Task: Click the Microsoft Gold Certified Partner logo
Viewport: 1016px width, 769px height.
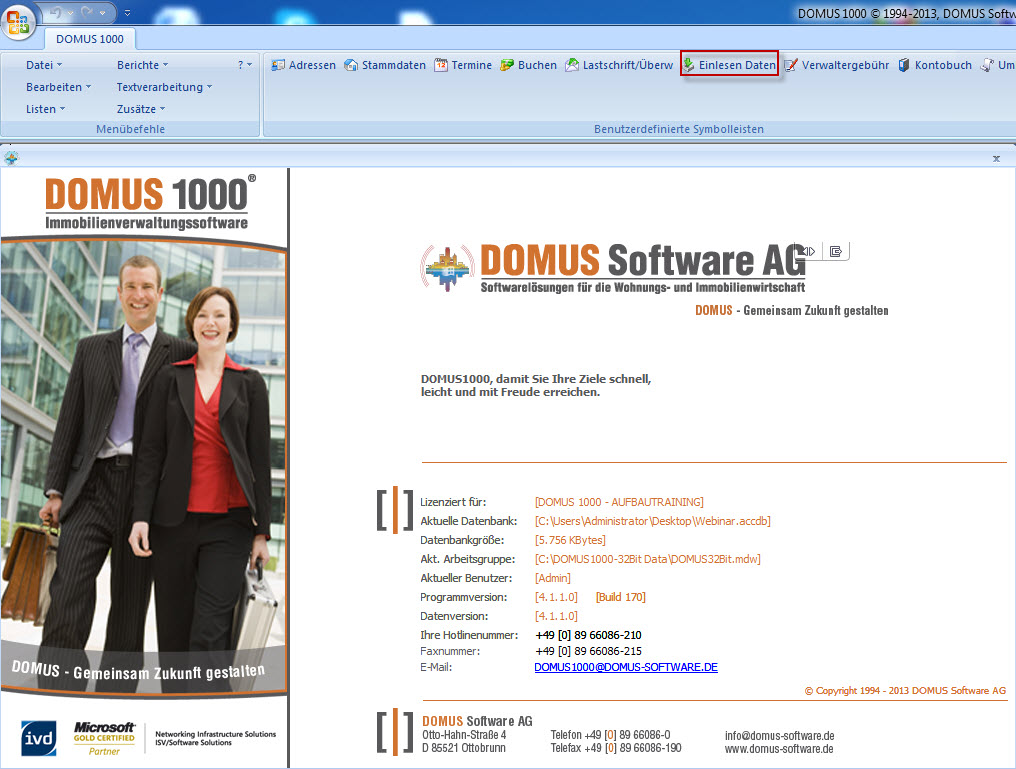Action: pyautogui.click(x=104, y=739)
